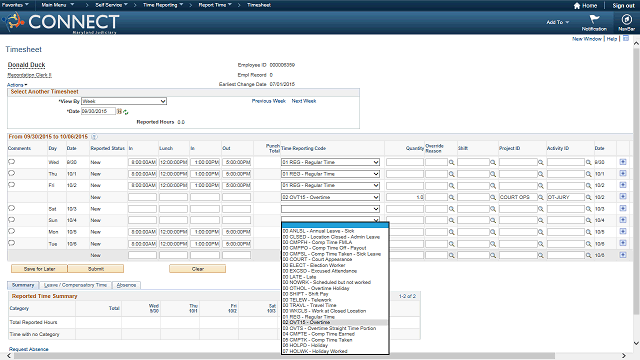Expand the Actions menu under employee name

click(17, 85)
